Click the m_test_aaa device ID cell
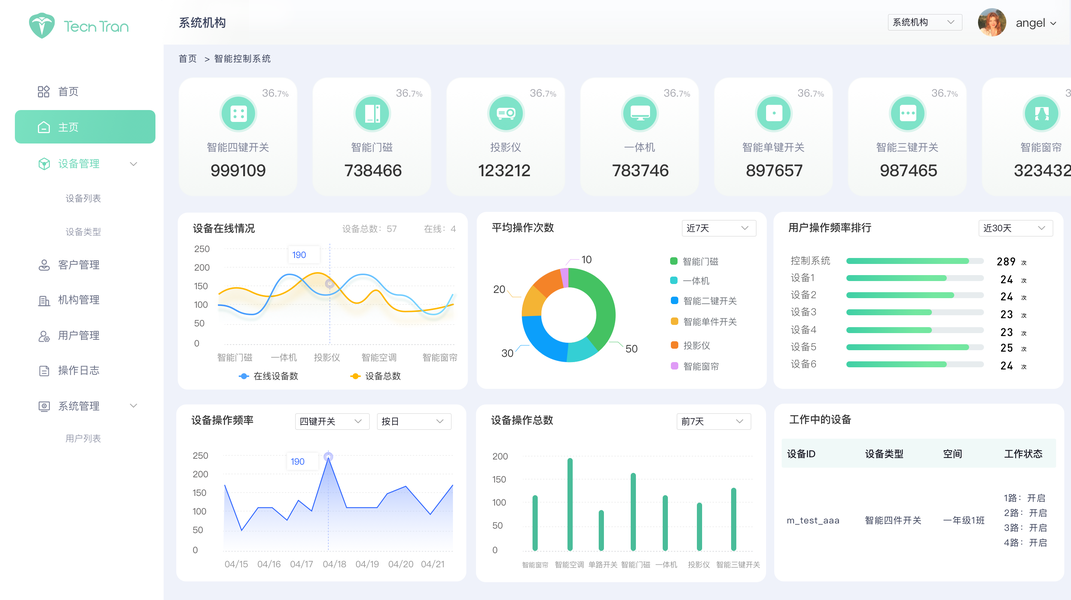The width and height of the screenshot is (1071, 600). click(x=813, y=521)
